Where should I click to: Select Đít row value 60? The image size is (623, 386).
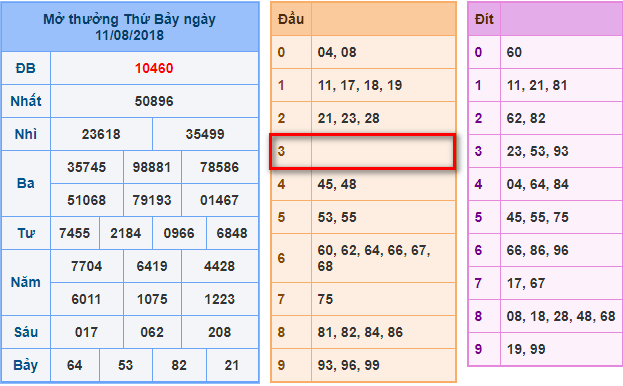point(514,52)
